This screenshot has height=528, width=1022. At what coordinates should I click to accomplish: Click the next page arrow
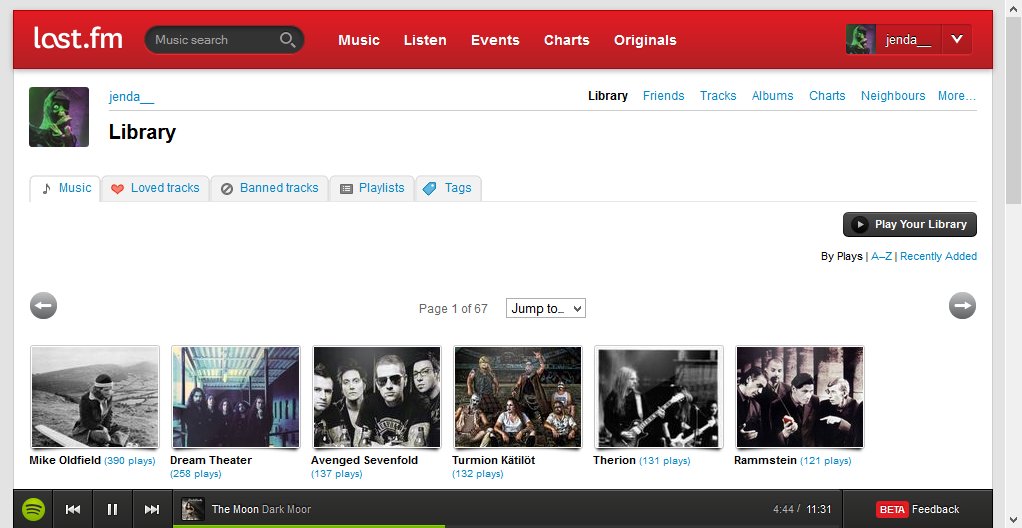click(x=962, y=305)
